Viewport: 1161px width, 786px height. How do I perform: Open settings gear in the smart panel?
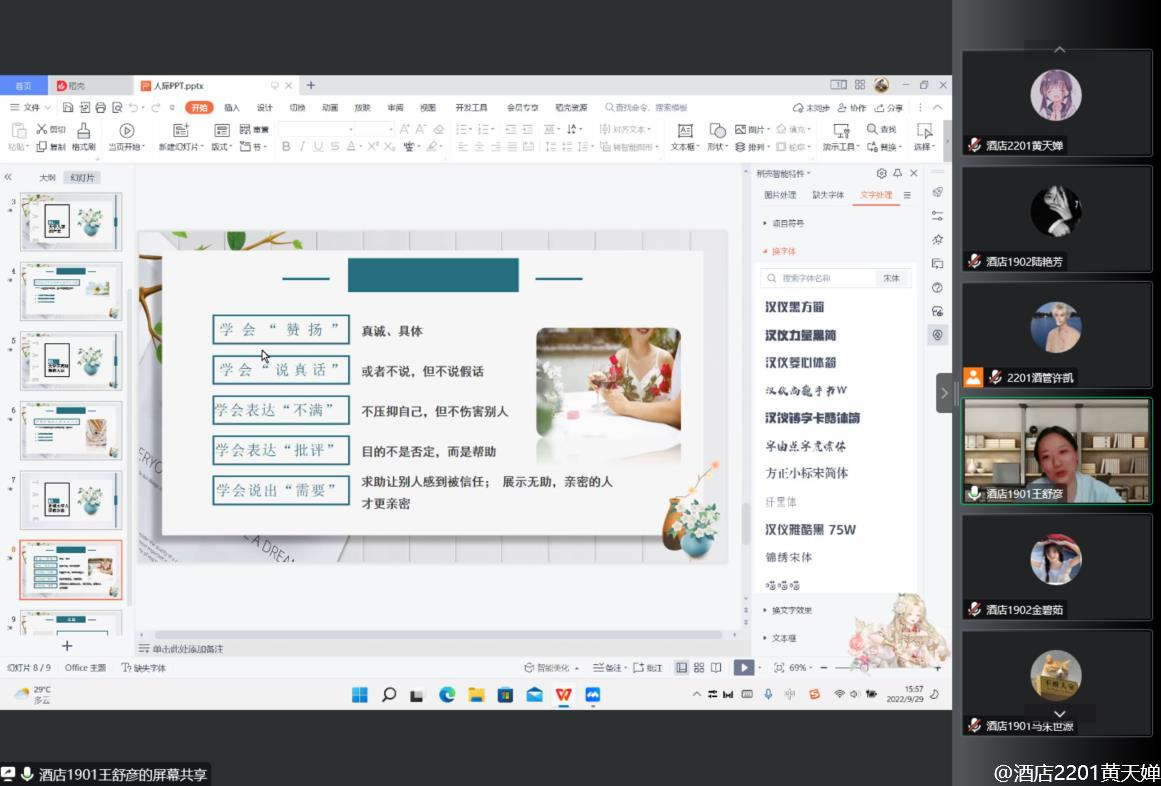(x=881, y=173)
